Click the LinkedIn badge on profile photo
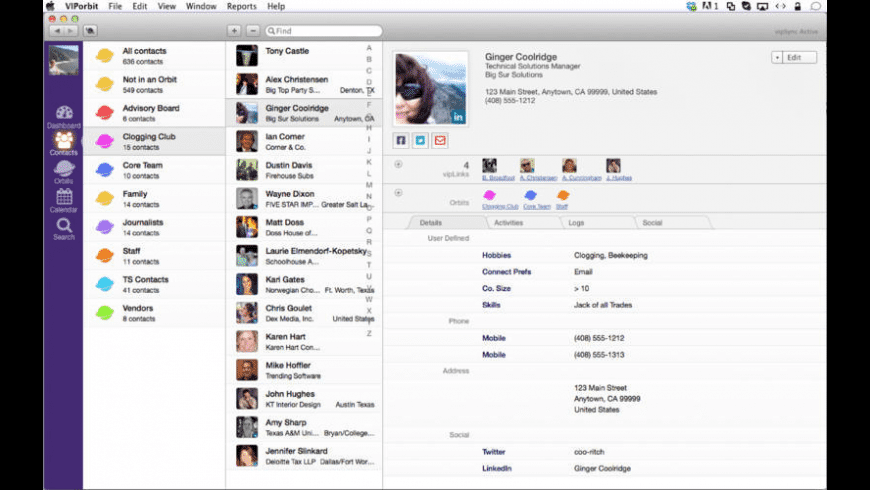This screenshot has width=870, height=490. (458, 117)
